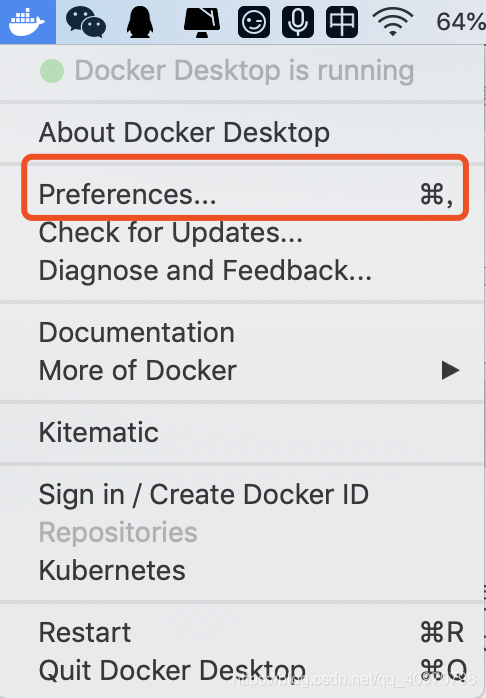Click the QQ penguin icon in menu bar

140,22
